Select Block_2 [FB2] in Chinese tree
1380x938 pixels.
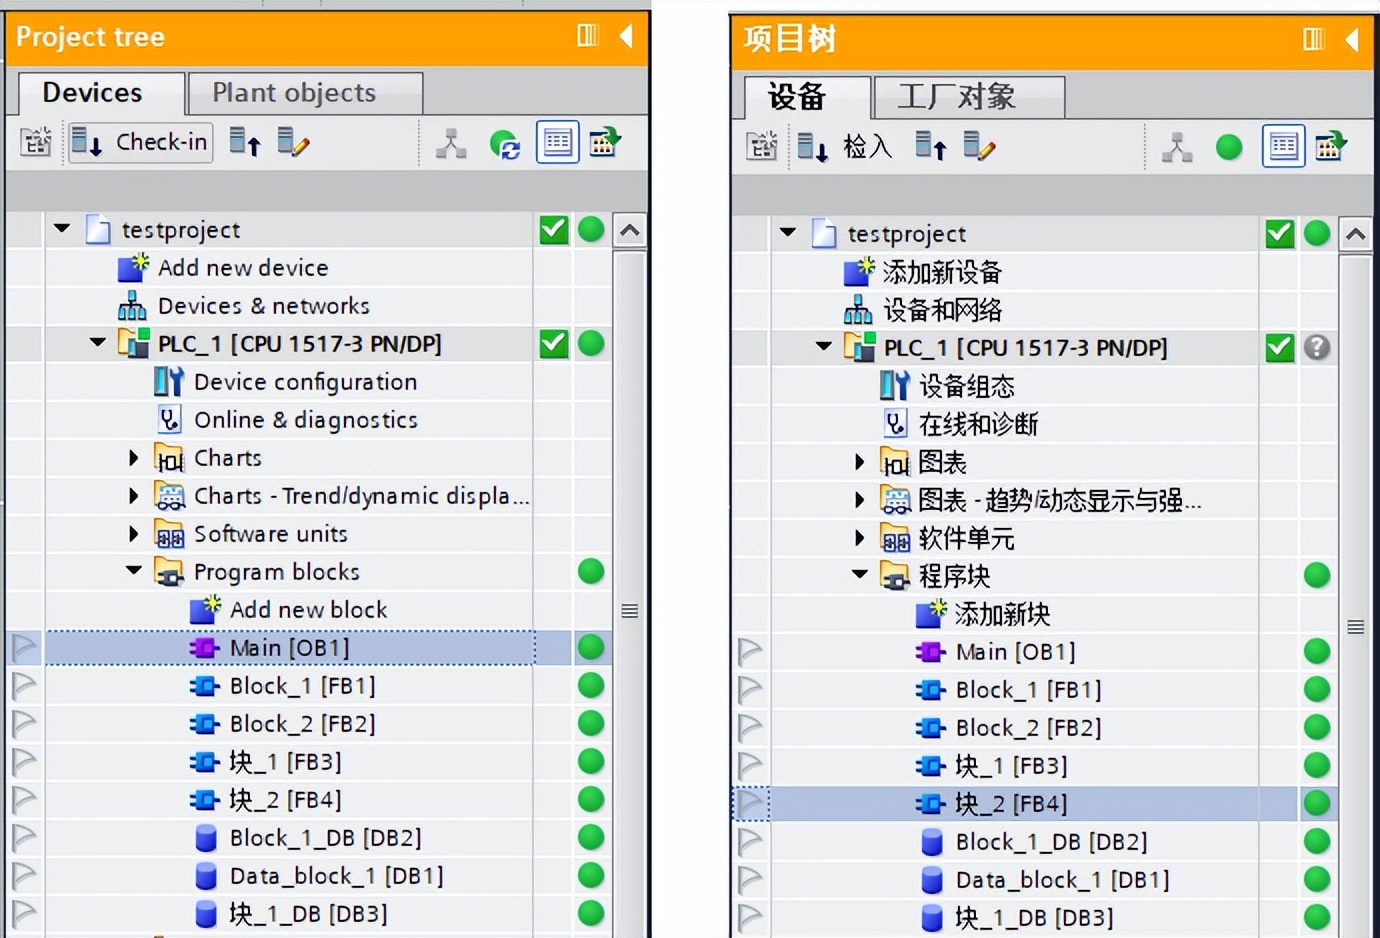pyautogui.click(x=1029, y=728)
